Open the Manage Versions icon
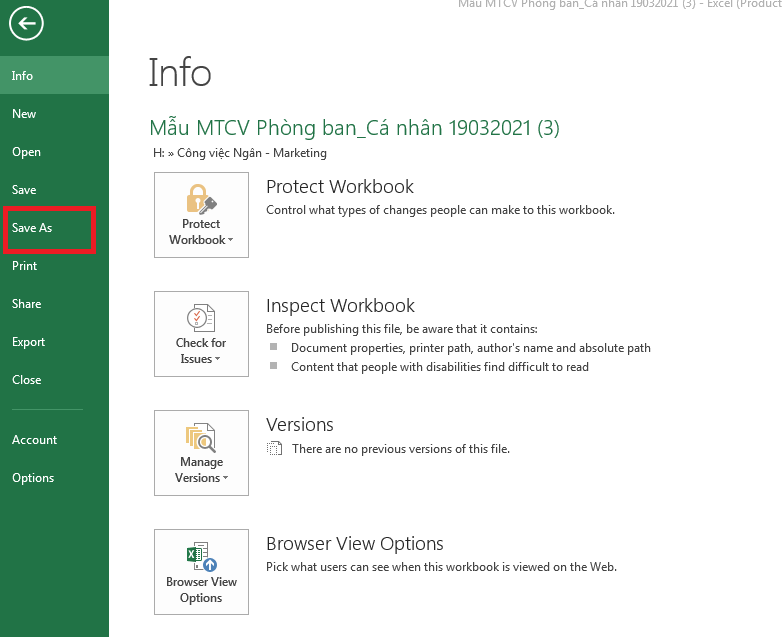The image size is (784, 637). [201, 437]
